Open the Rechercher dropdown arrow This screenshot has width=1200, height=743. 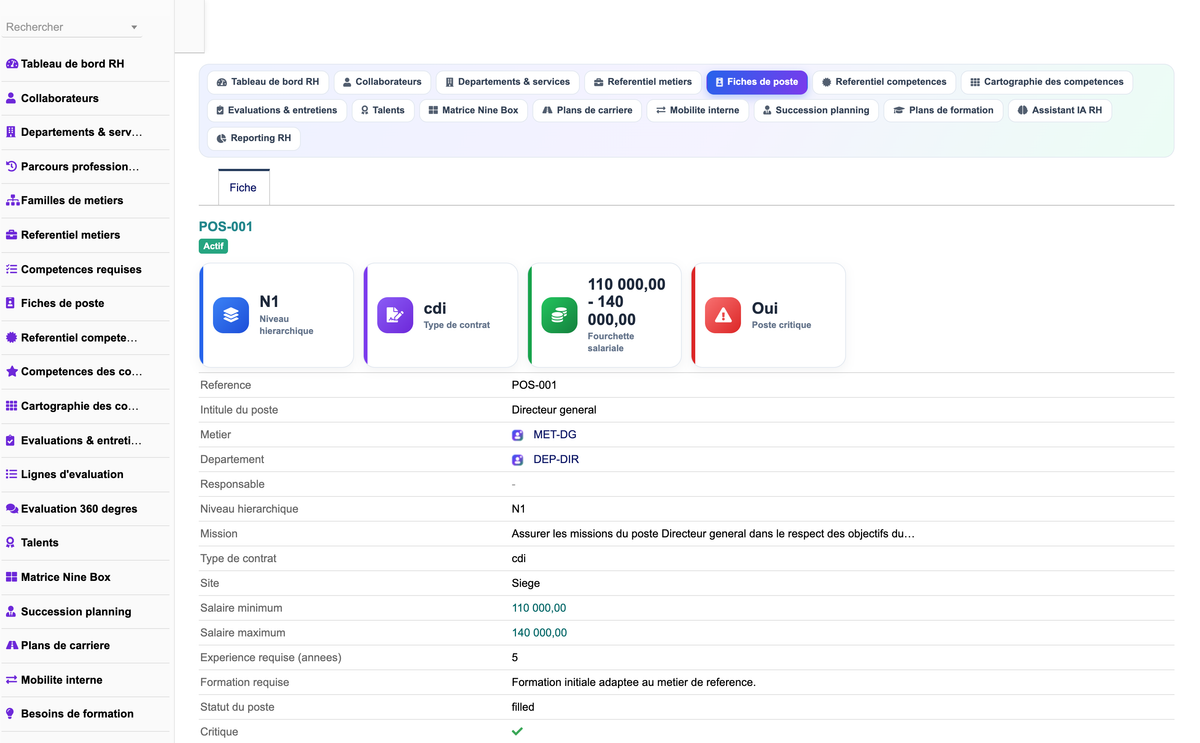134,27
